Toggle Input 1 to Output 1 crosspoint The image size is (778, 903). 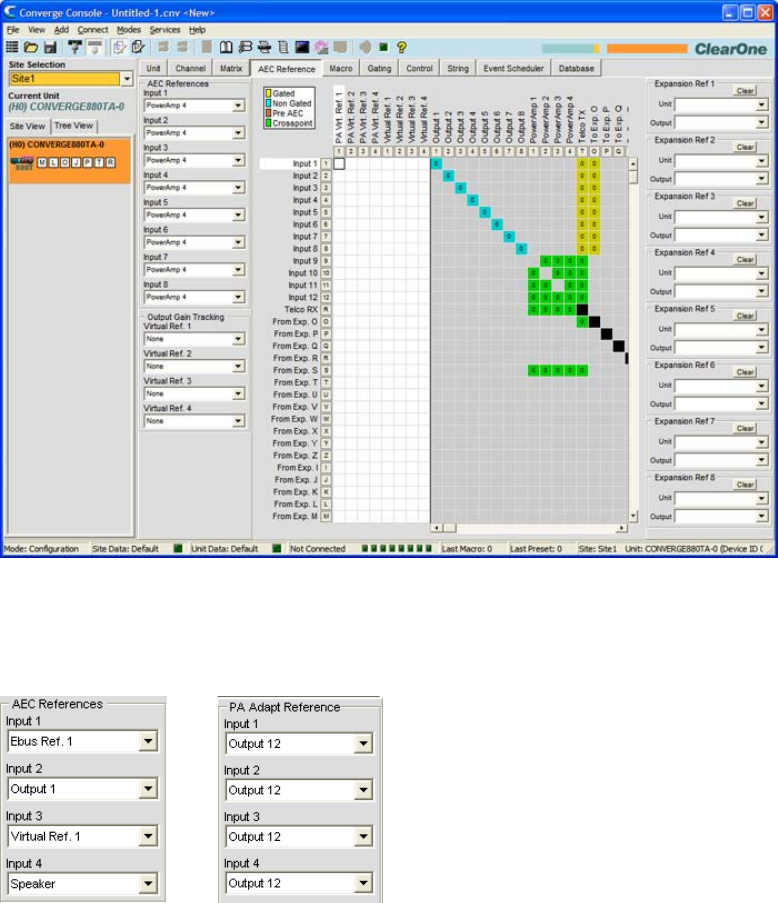coord(436,164)
